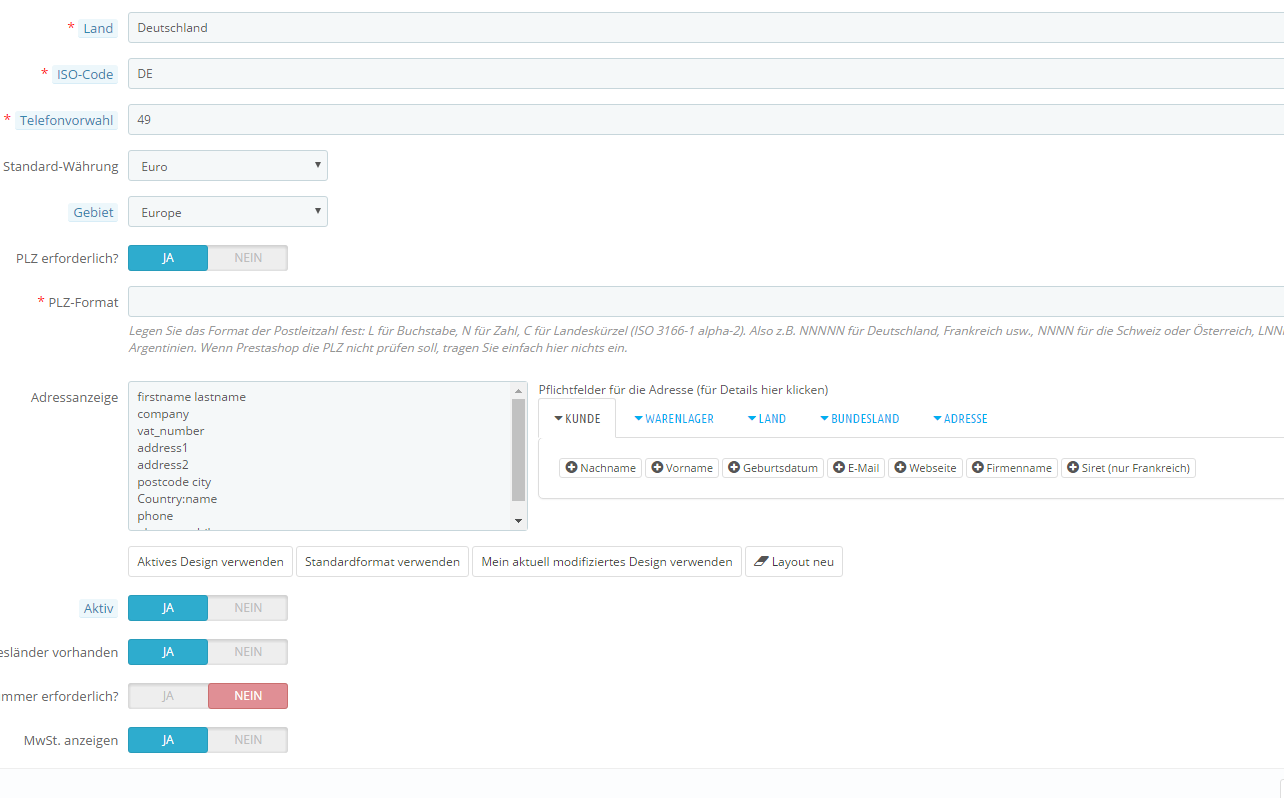
Task: Click the Adressanzeige scrollbar down arrow
Action: tap(518, 521)
